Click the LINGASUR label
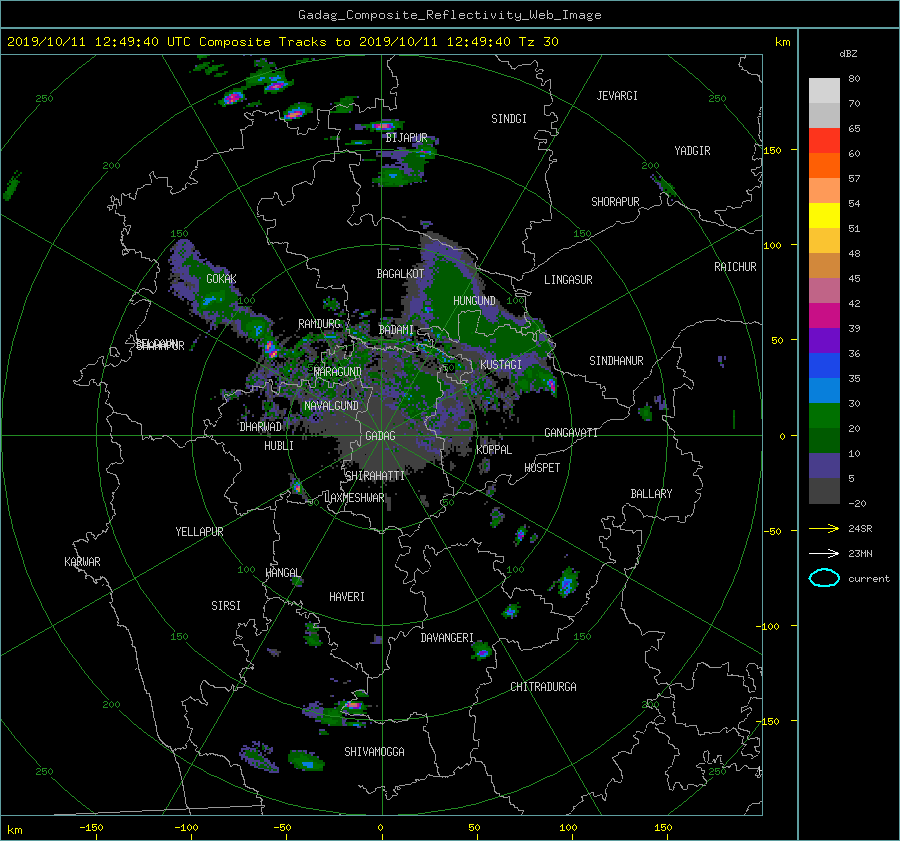This screenshot has height=841, width=900. coord(568,280)
